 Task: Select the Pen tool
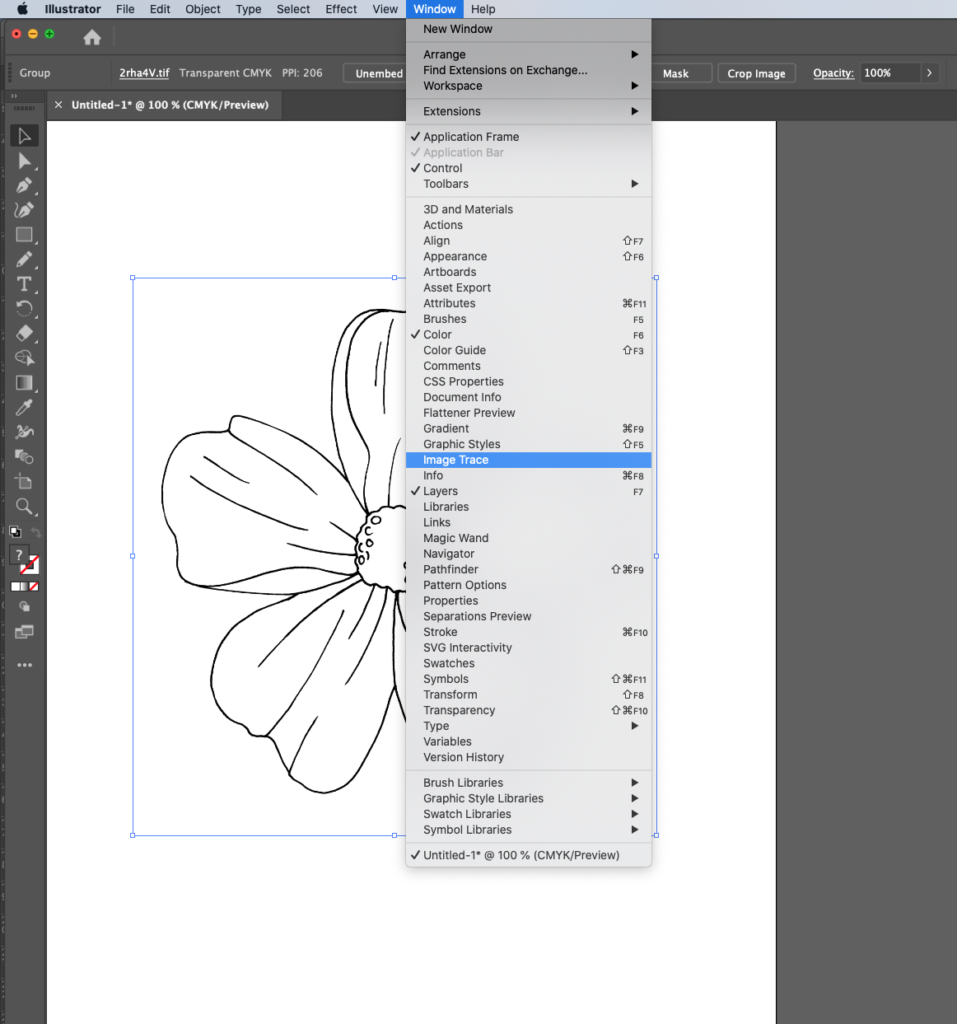pyautogui.click(x=25, y=186)
